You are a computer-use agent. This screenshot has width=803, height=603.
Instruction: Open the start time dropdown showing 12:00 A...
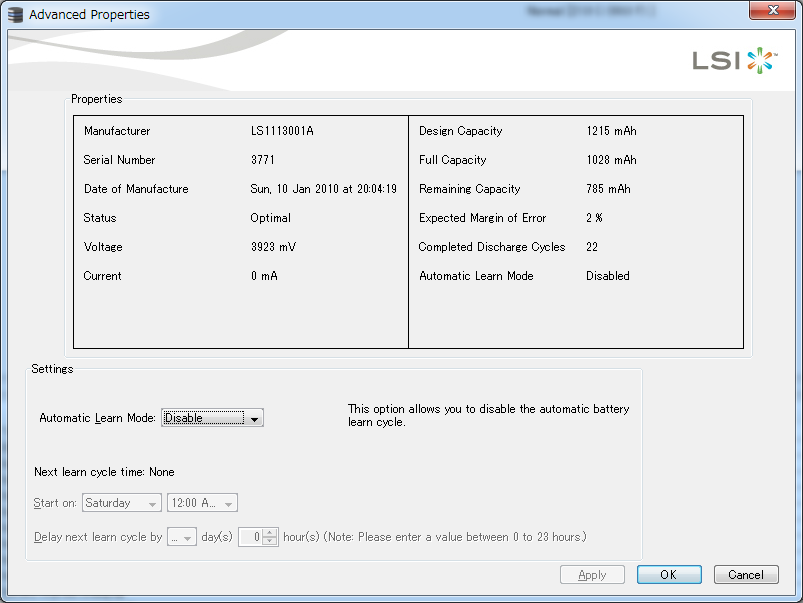202,503
